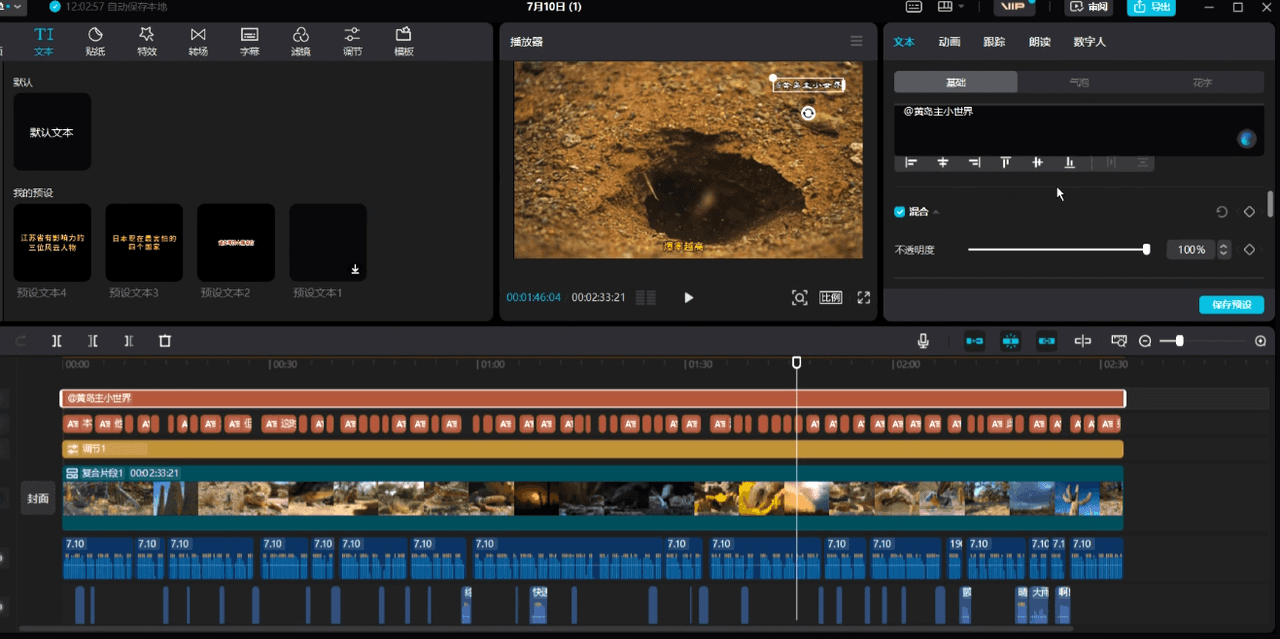Click the 比例 aspect ratio button
This screenshot has width=1280, height=639.
831,297
